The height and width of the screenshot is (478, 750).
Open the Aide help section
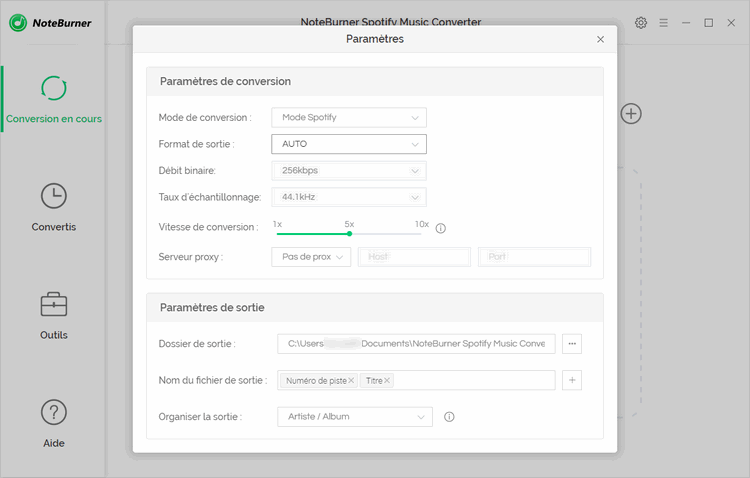click(x=54, y=423)
